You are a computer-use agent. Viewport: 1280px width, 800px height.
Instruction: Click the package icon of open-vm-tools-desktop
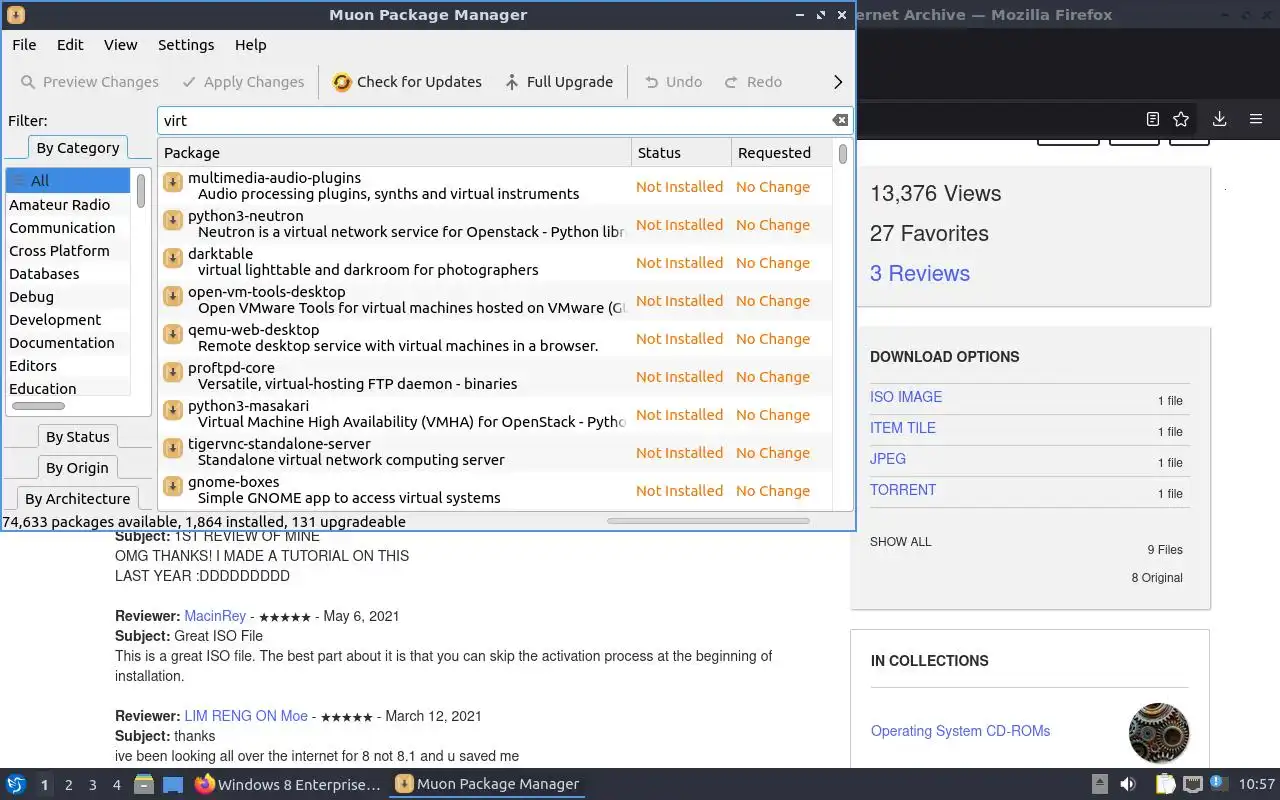172,296
